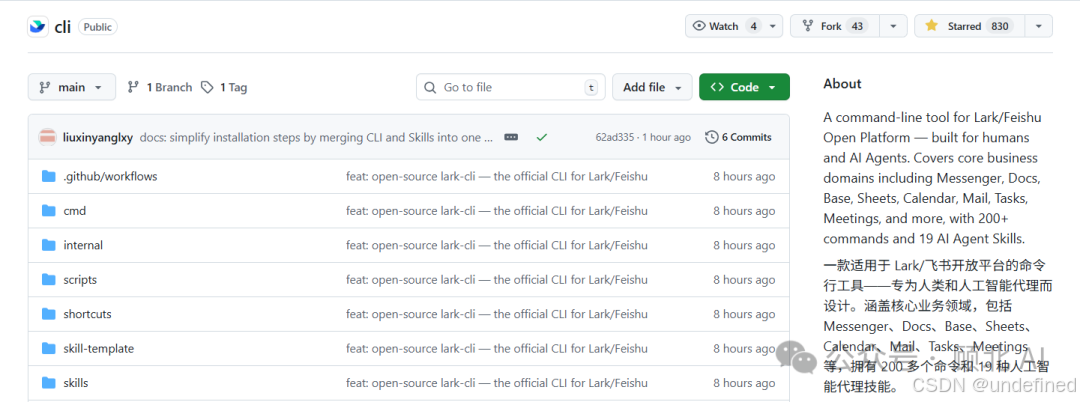
Task: Click the folder icon beside .github/workflows
Action: tap(48, 176)
